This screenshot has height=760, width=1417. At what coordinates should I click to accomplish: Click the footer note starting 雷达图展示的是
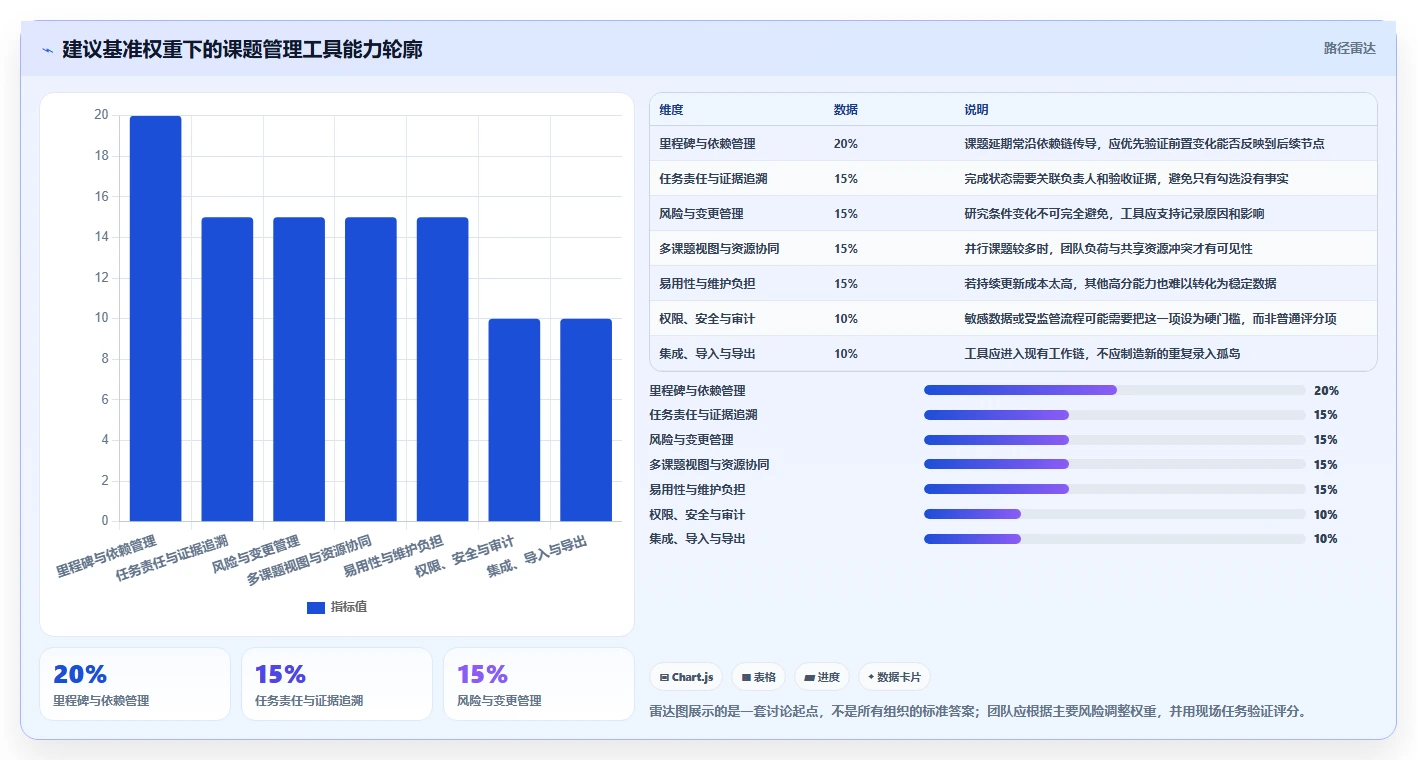(978, 711)
